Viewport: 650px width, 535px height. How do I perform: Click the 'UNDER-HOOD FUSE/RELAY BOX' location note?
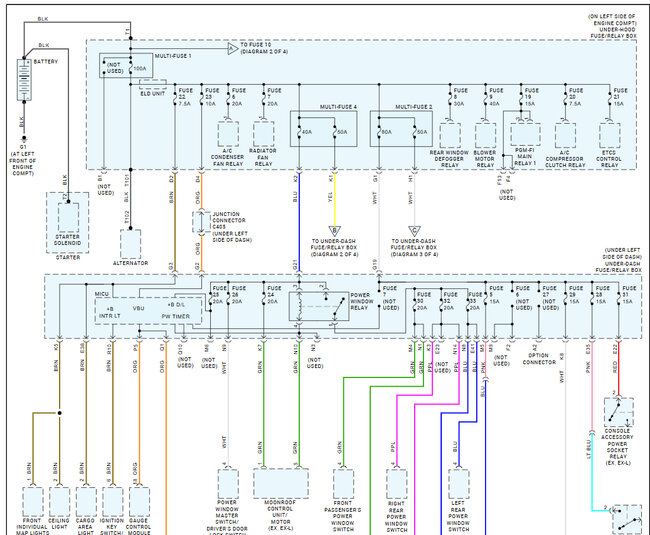coord(612,27)
